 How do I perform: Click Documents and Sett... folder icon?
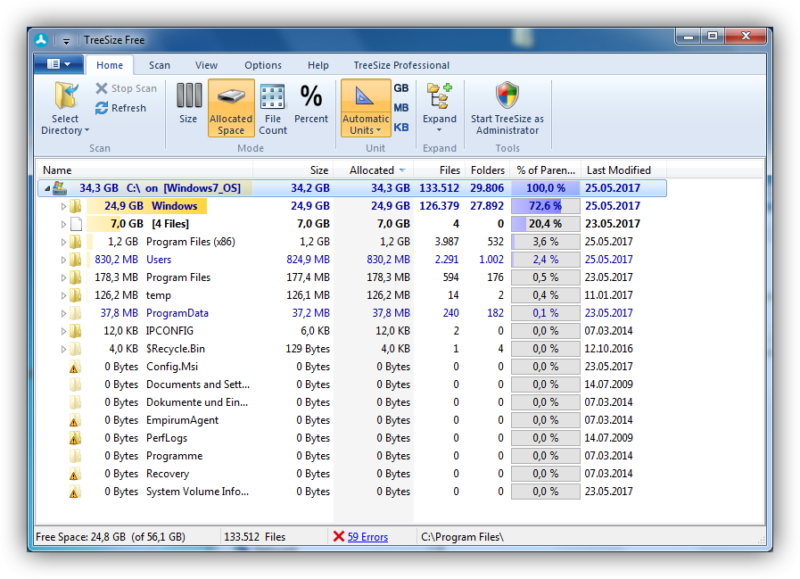click(76, 385)
